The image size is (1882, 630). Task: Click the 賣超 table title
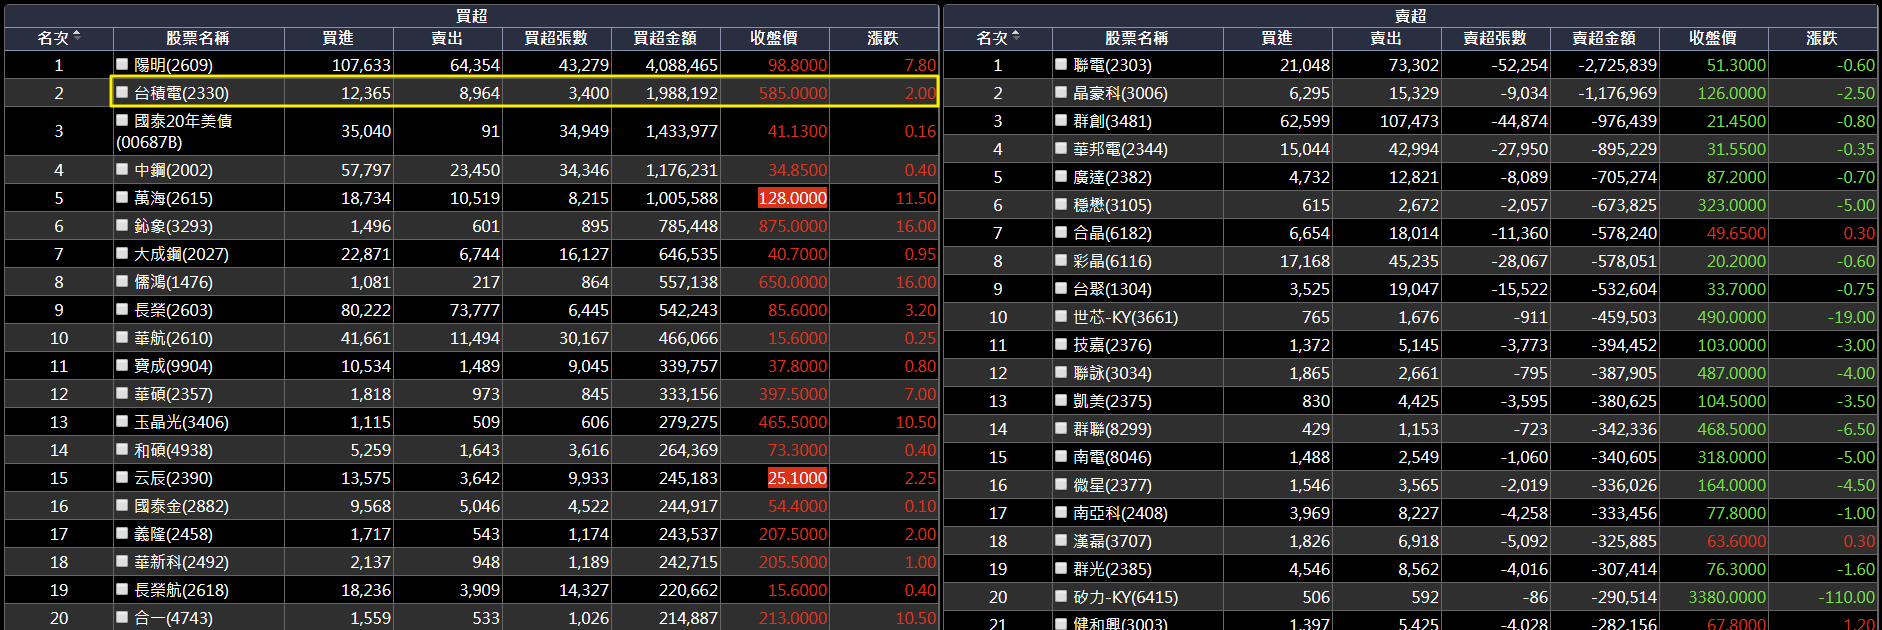[x=1411, y=16]
